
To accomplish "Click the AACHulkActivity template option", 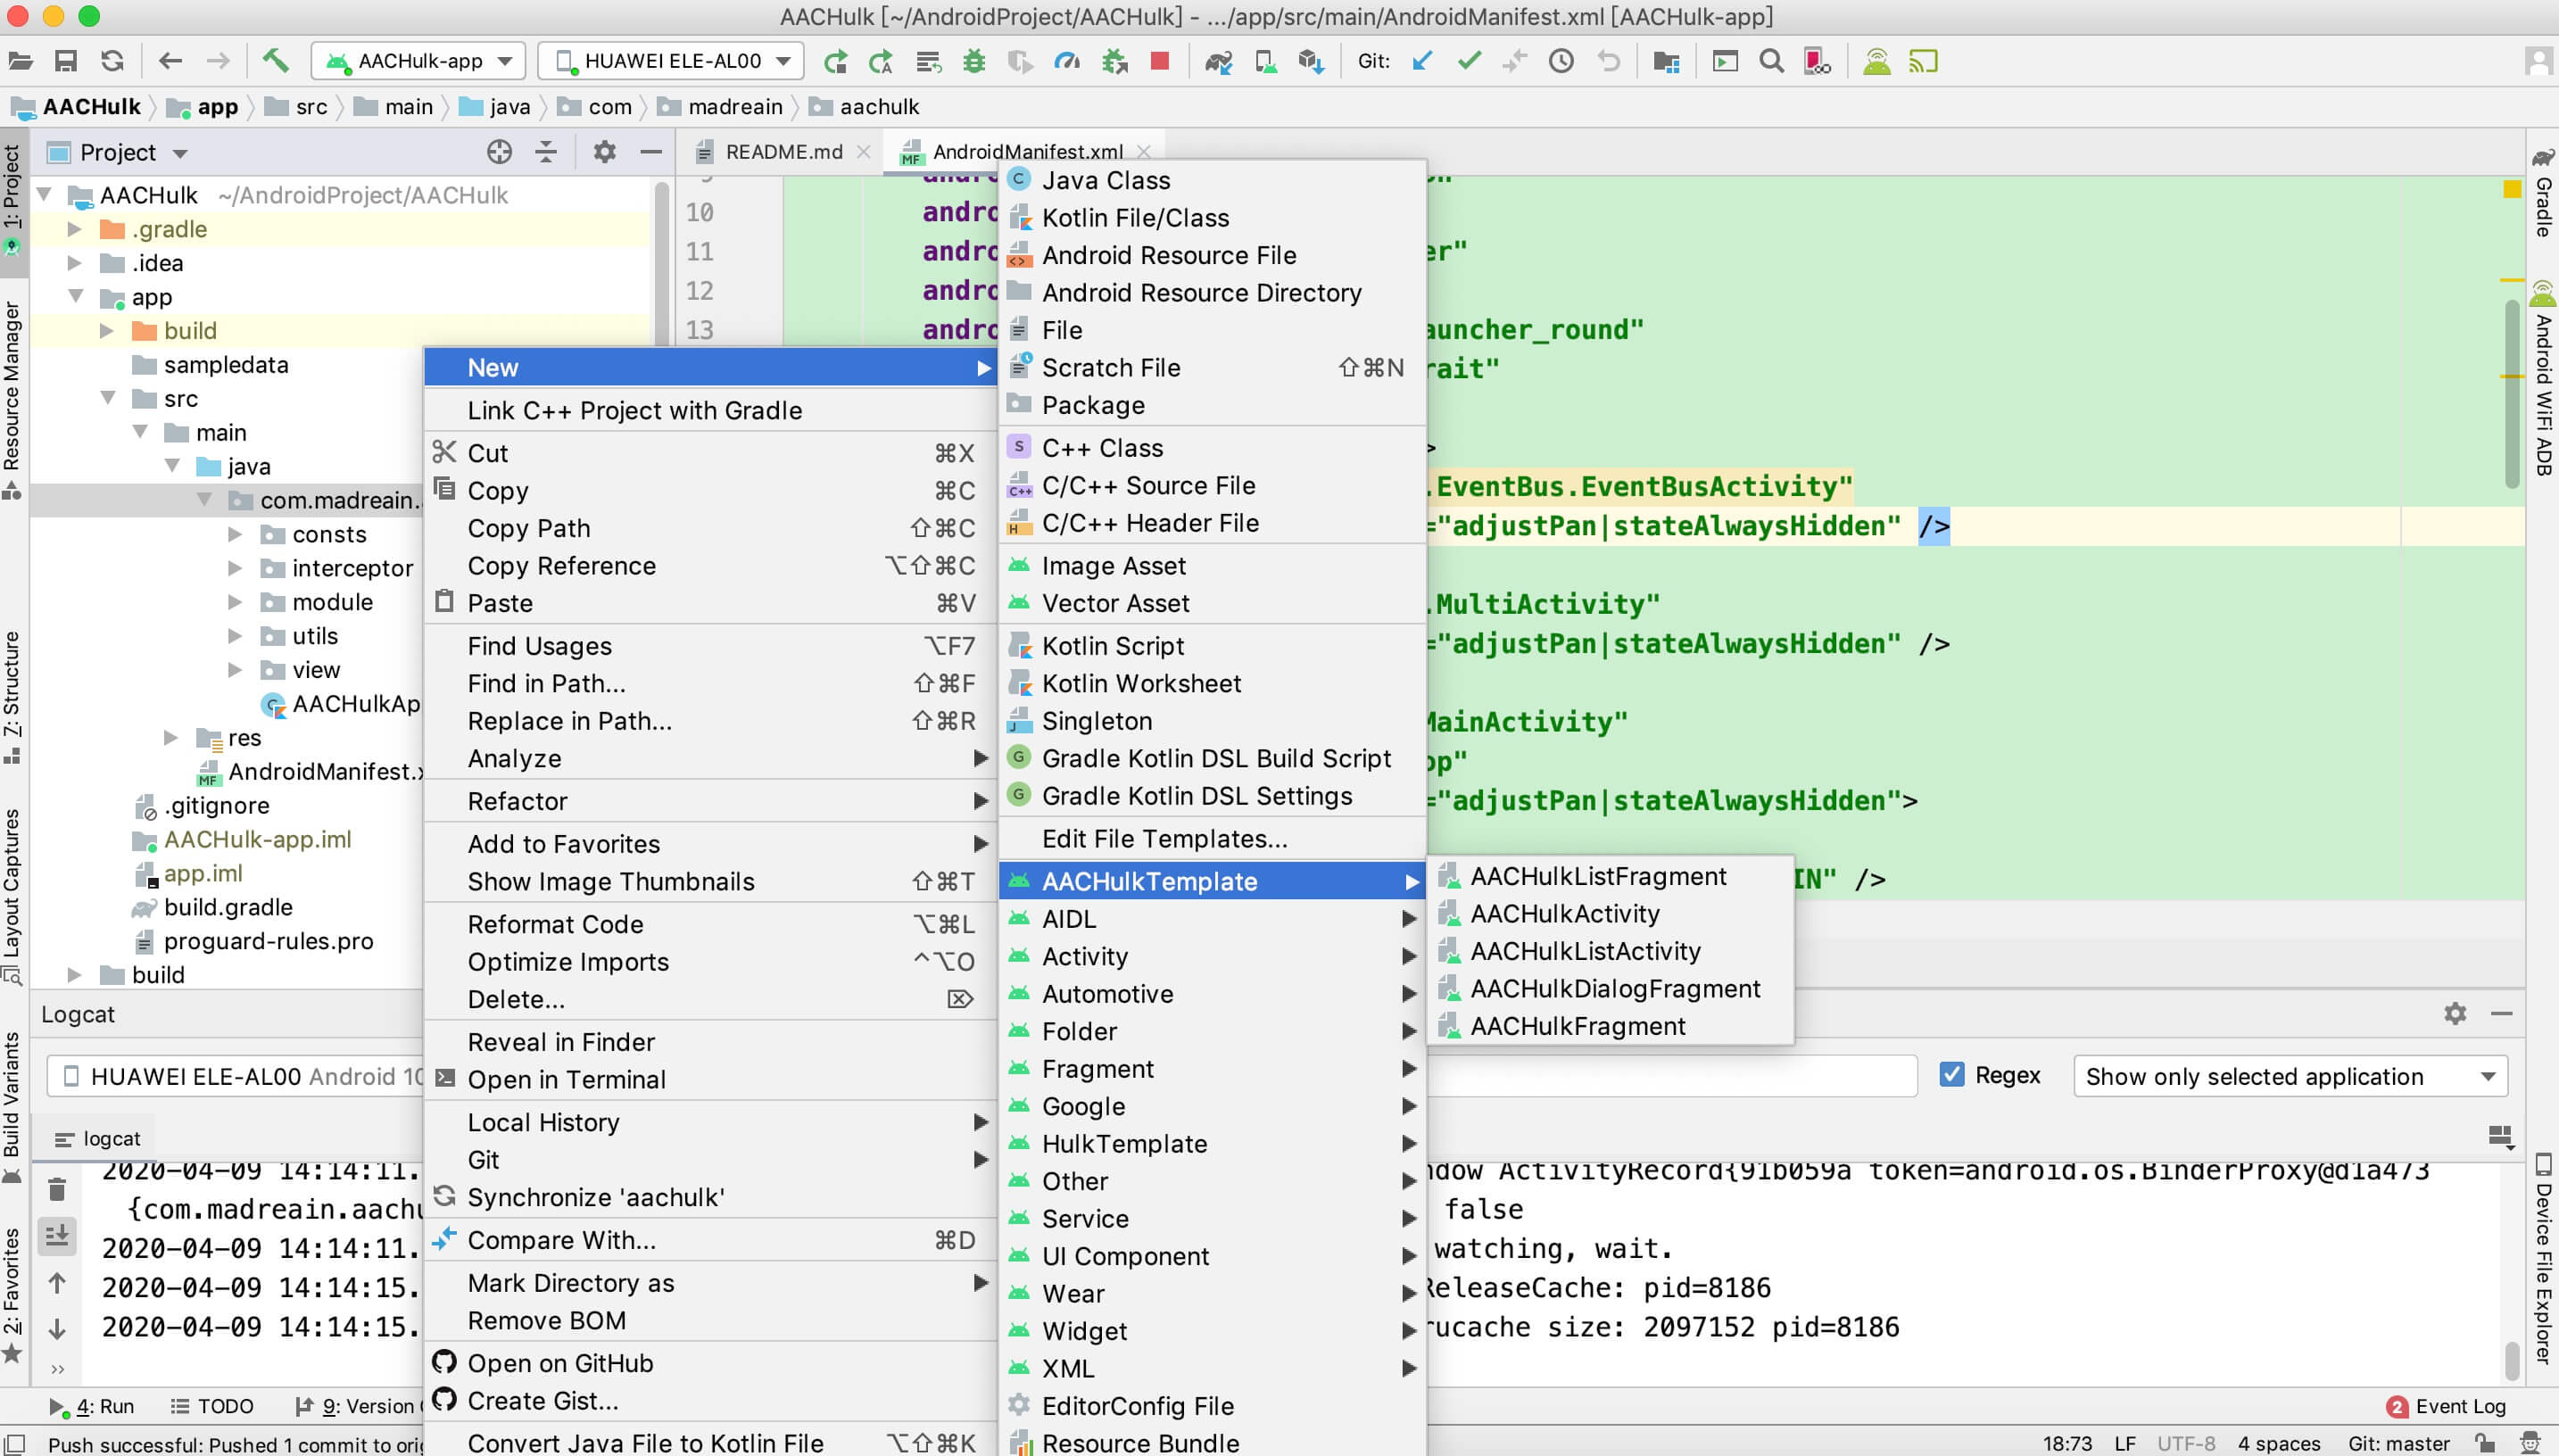I will (x=1564, y=914).
